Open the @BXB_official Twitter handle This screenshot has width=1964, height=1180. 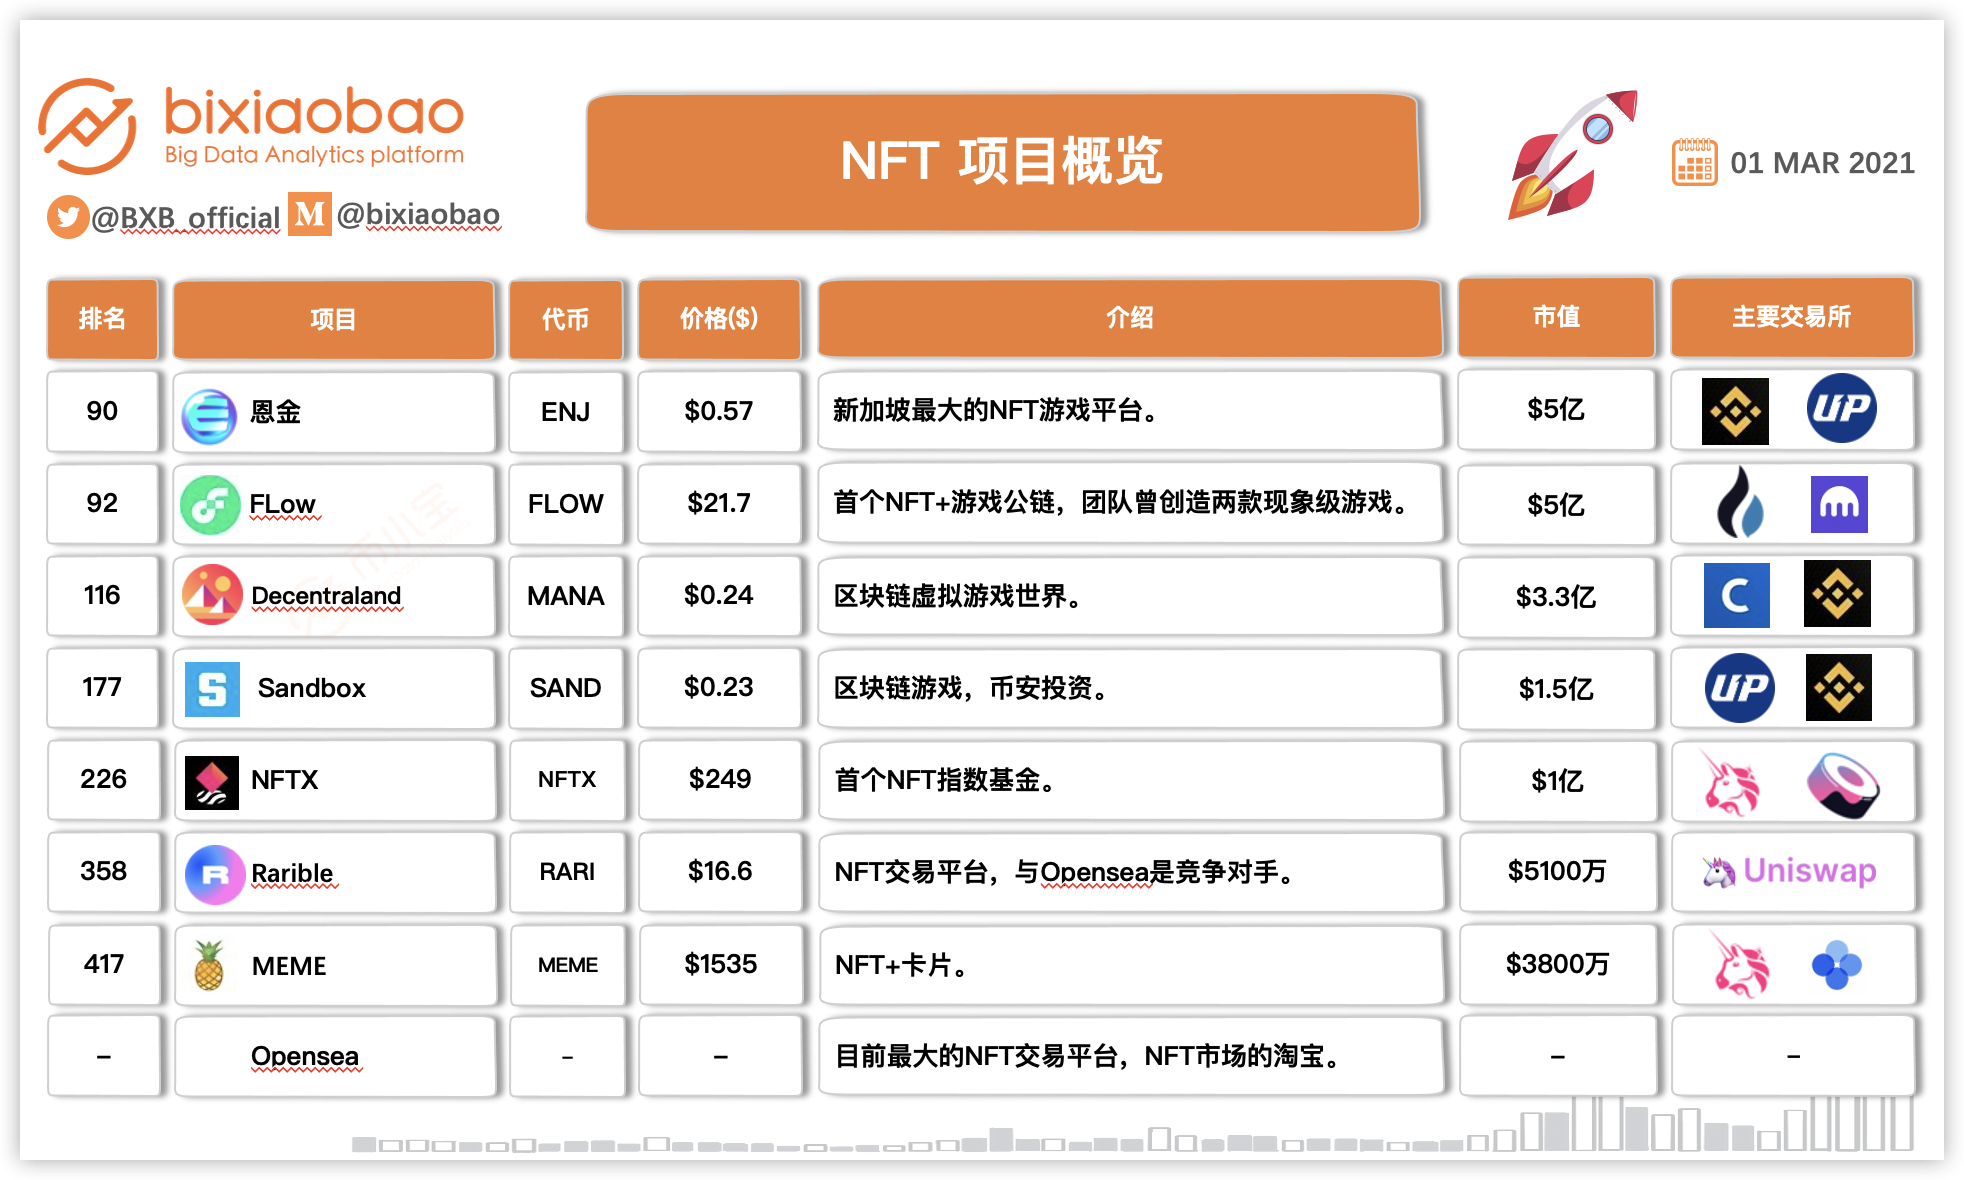tap(186, 218)
